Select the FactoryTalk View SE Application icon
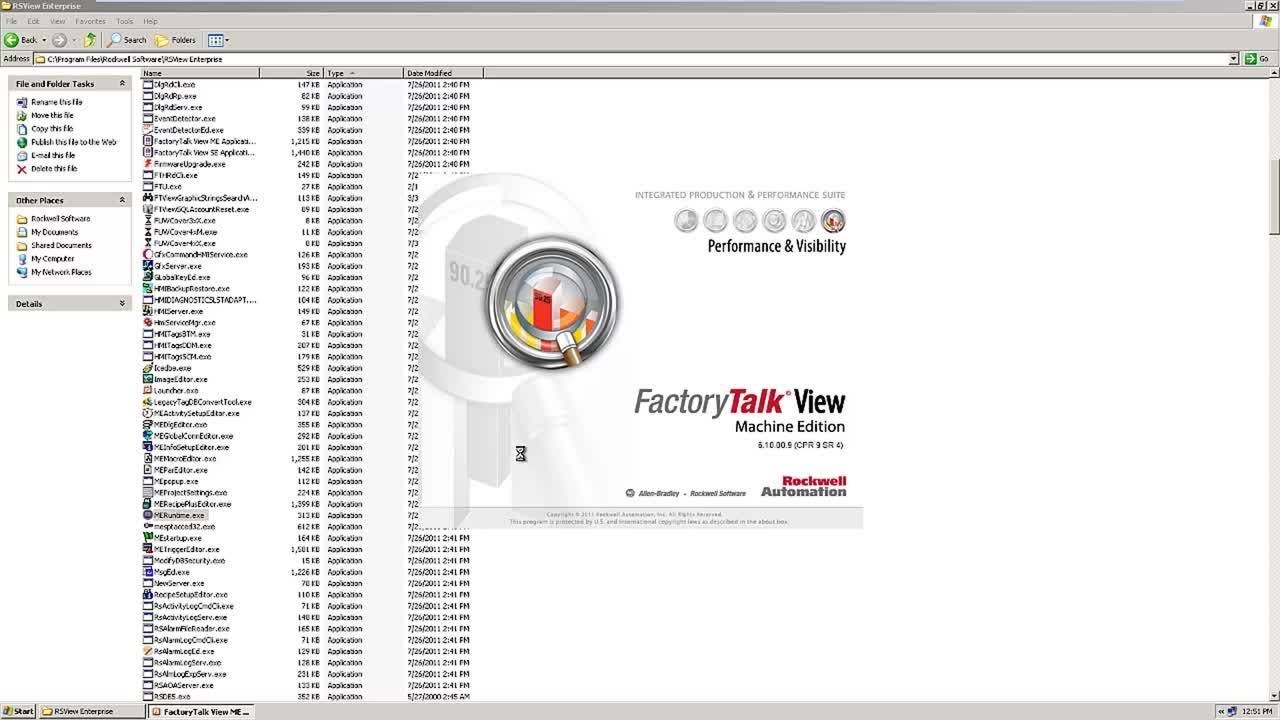 point(148,153)
